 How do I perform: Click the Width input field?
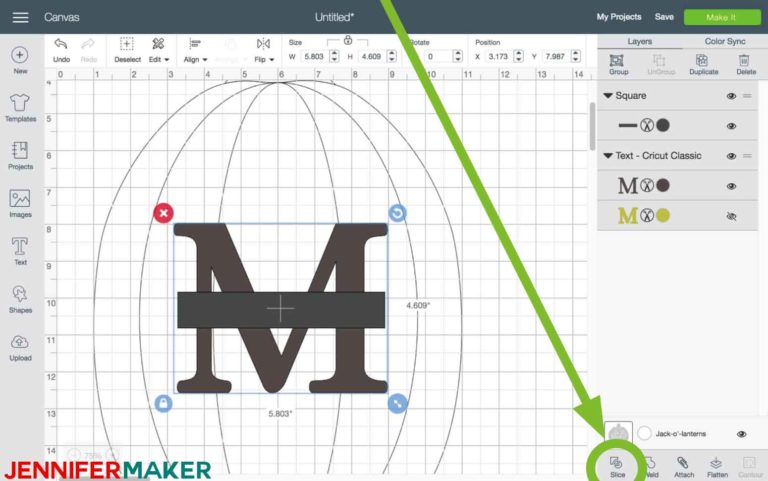[314, 56]
